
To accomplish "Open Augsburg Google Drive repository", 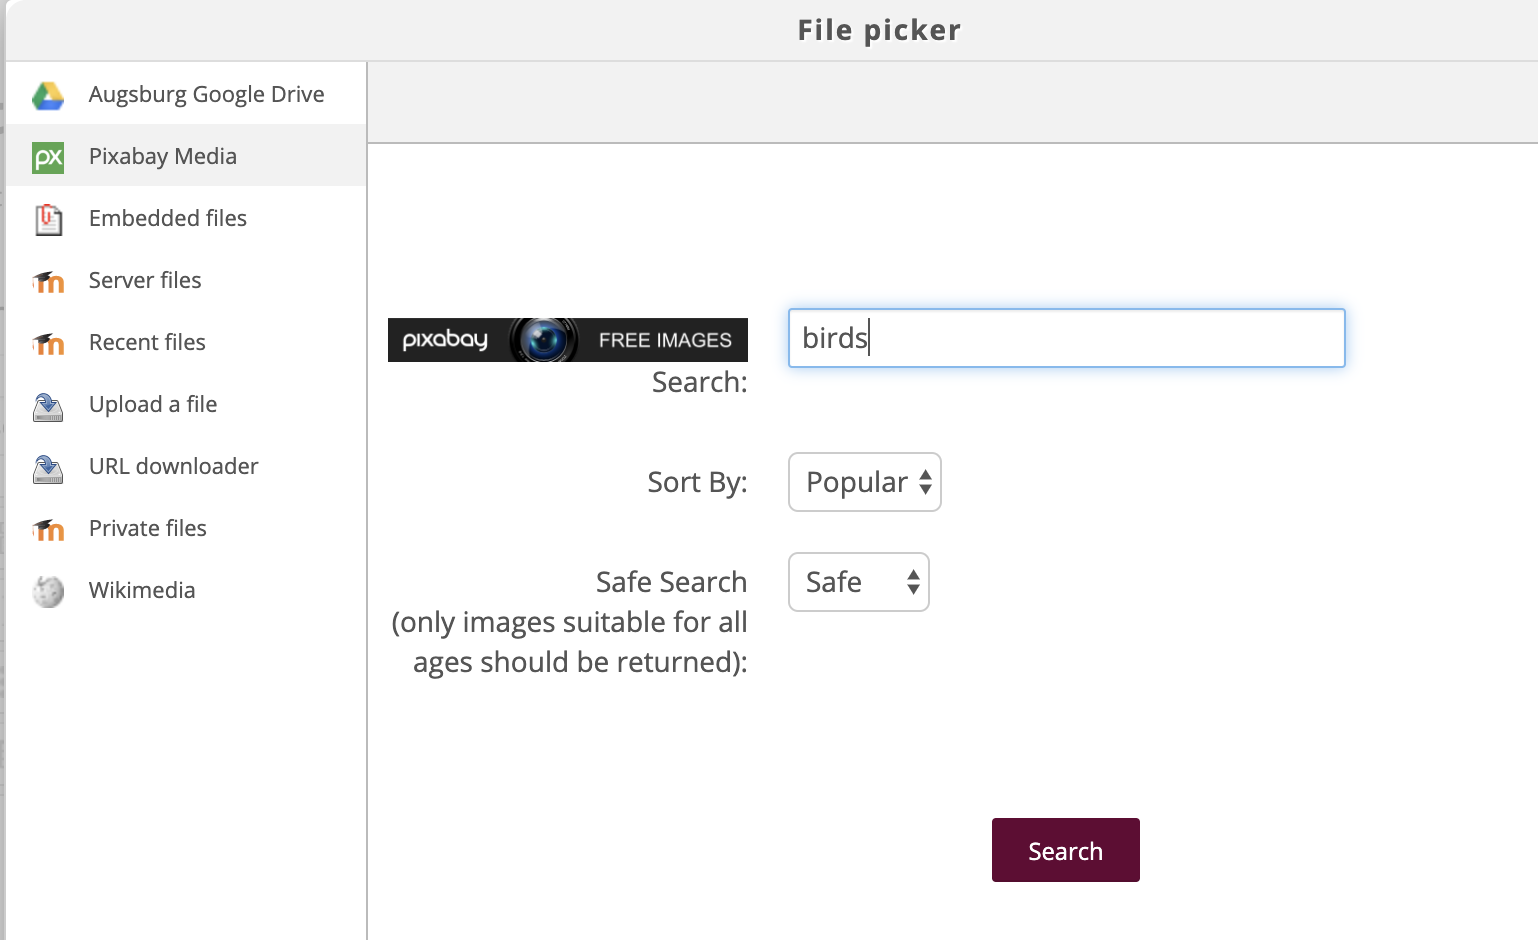I will point(206,94).
